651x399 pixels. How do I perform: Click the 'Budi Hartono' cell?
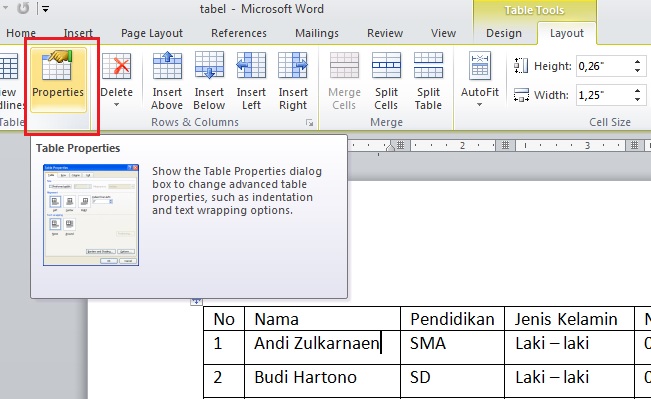tap(323, 381)
